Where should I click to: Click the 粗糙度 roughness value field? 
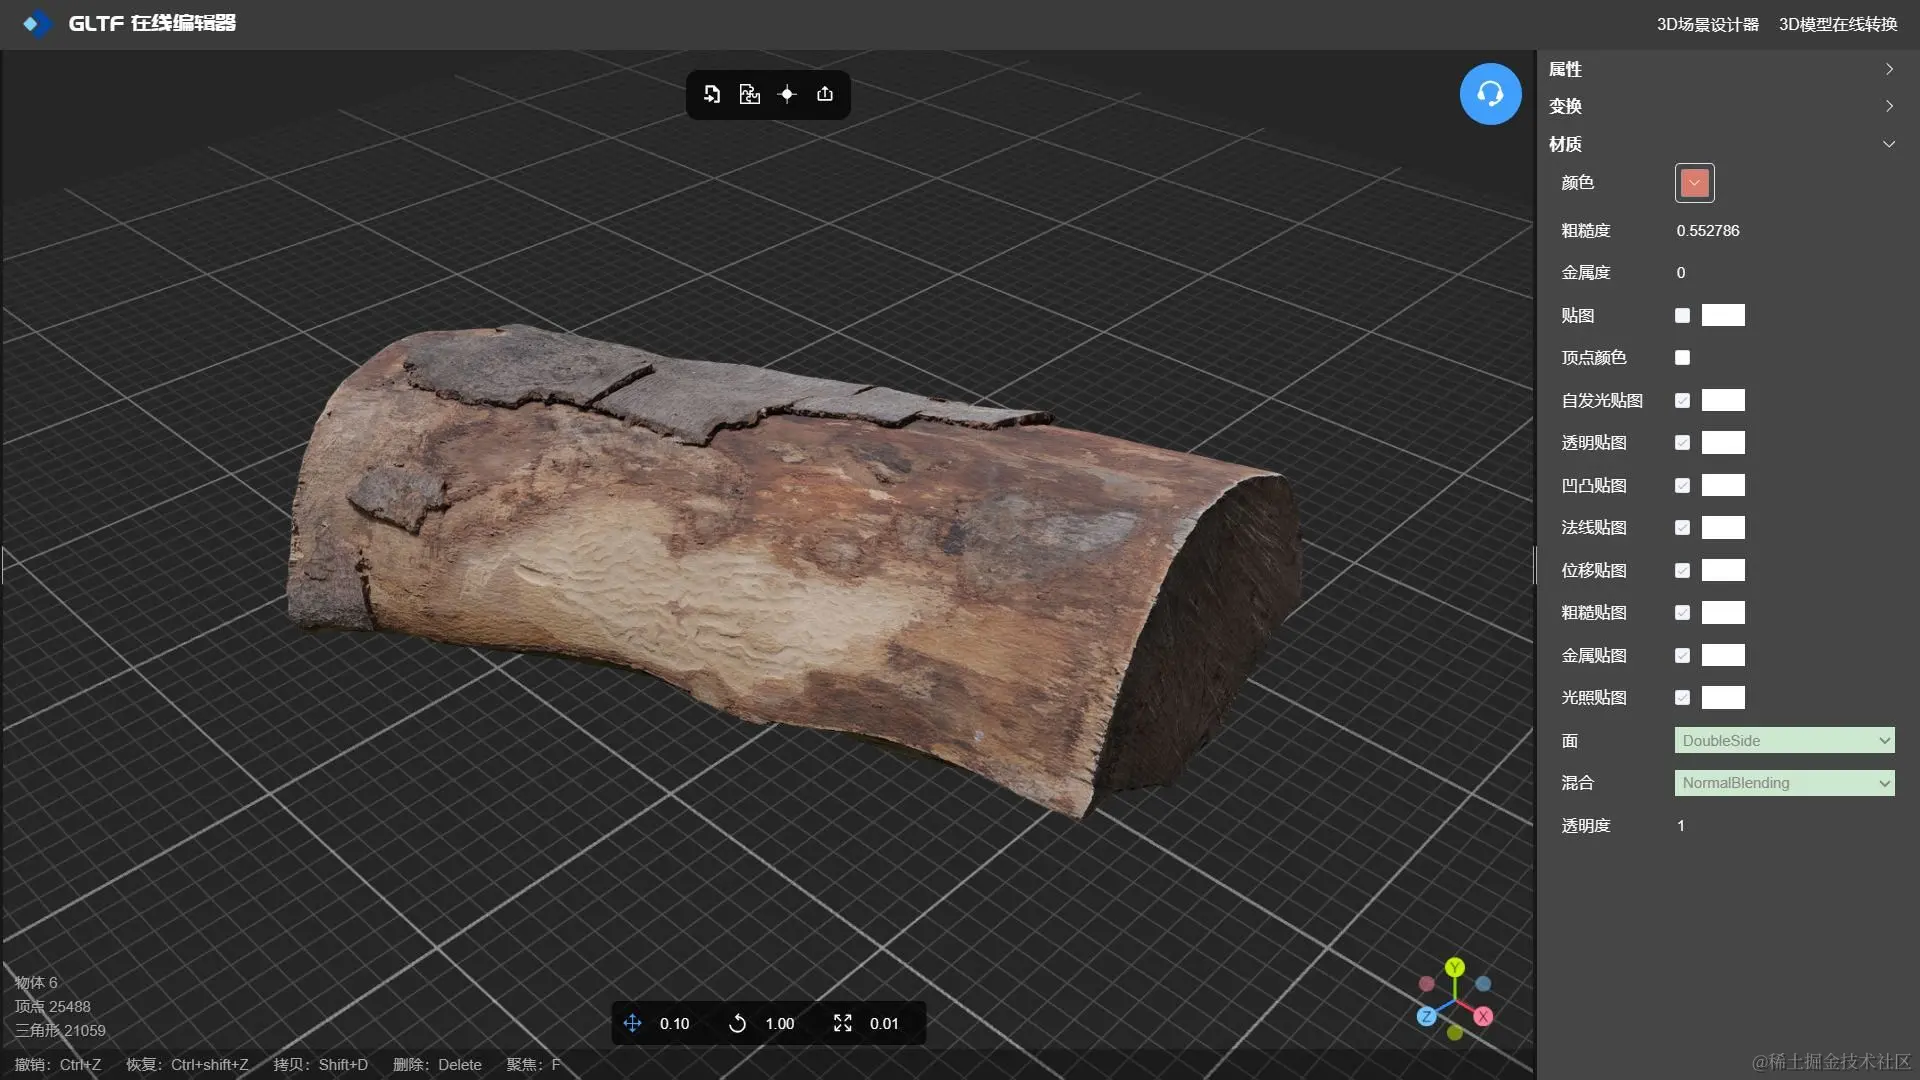click(x=1708, y=231)
